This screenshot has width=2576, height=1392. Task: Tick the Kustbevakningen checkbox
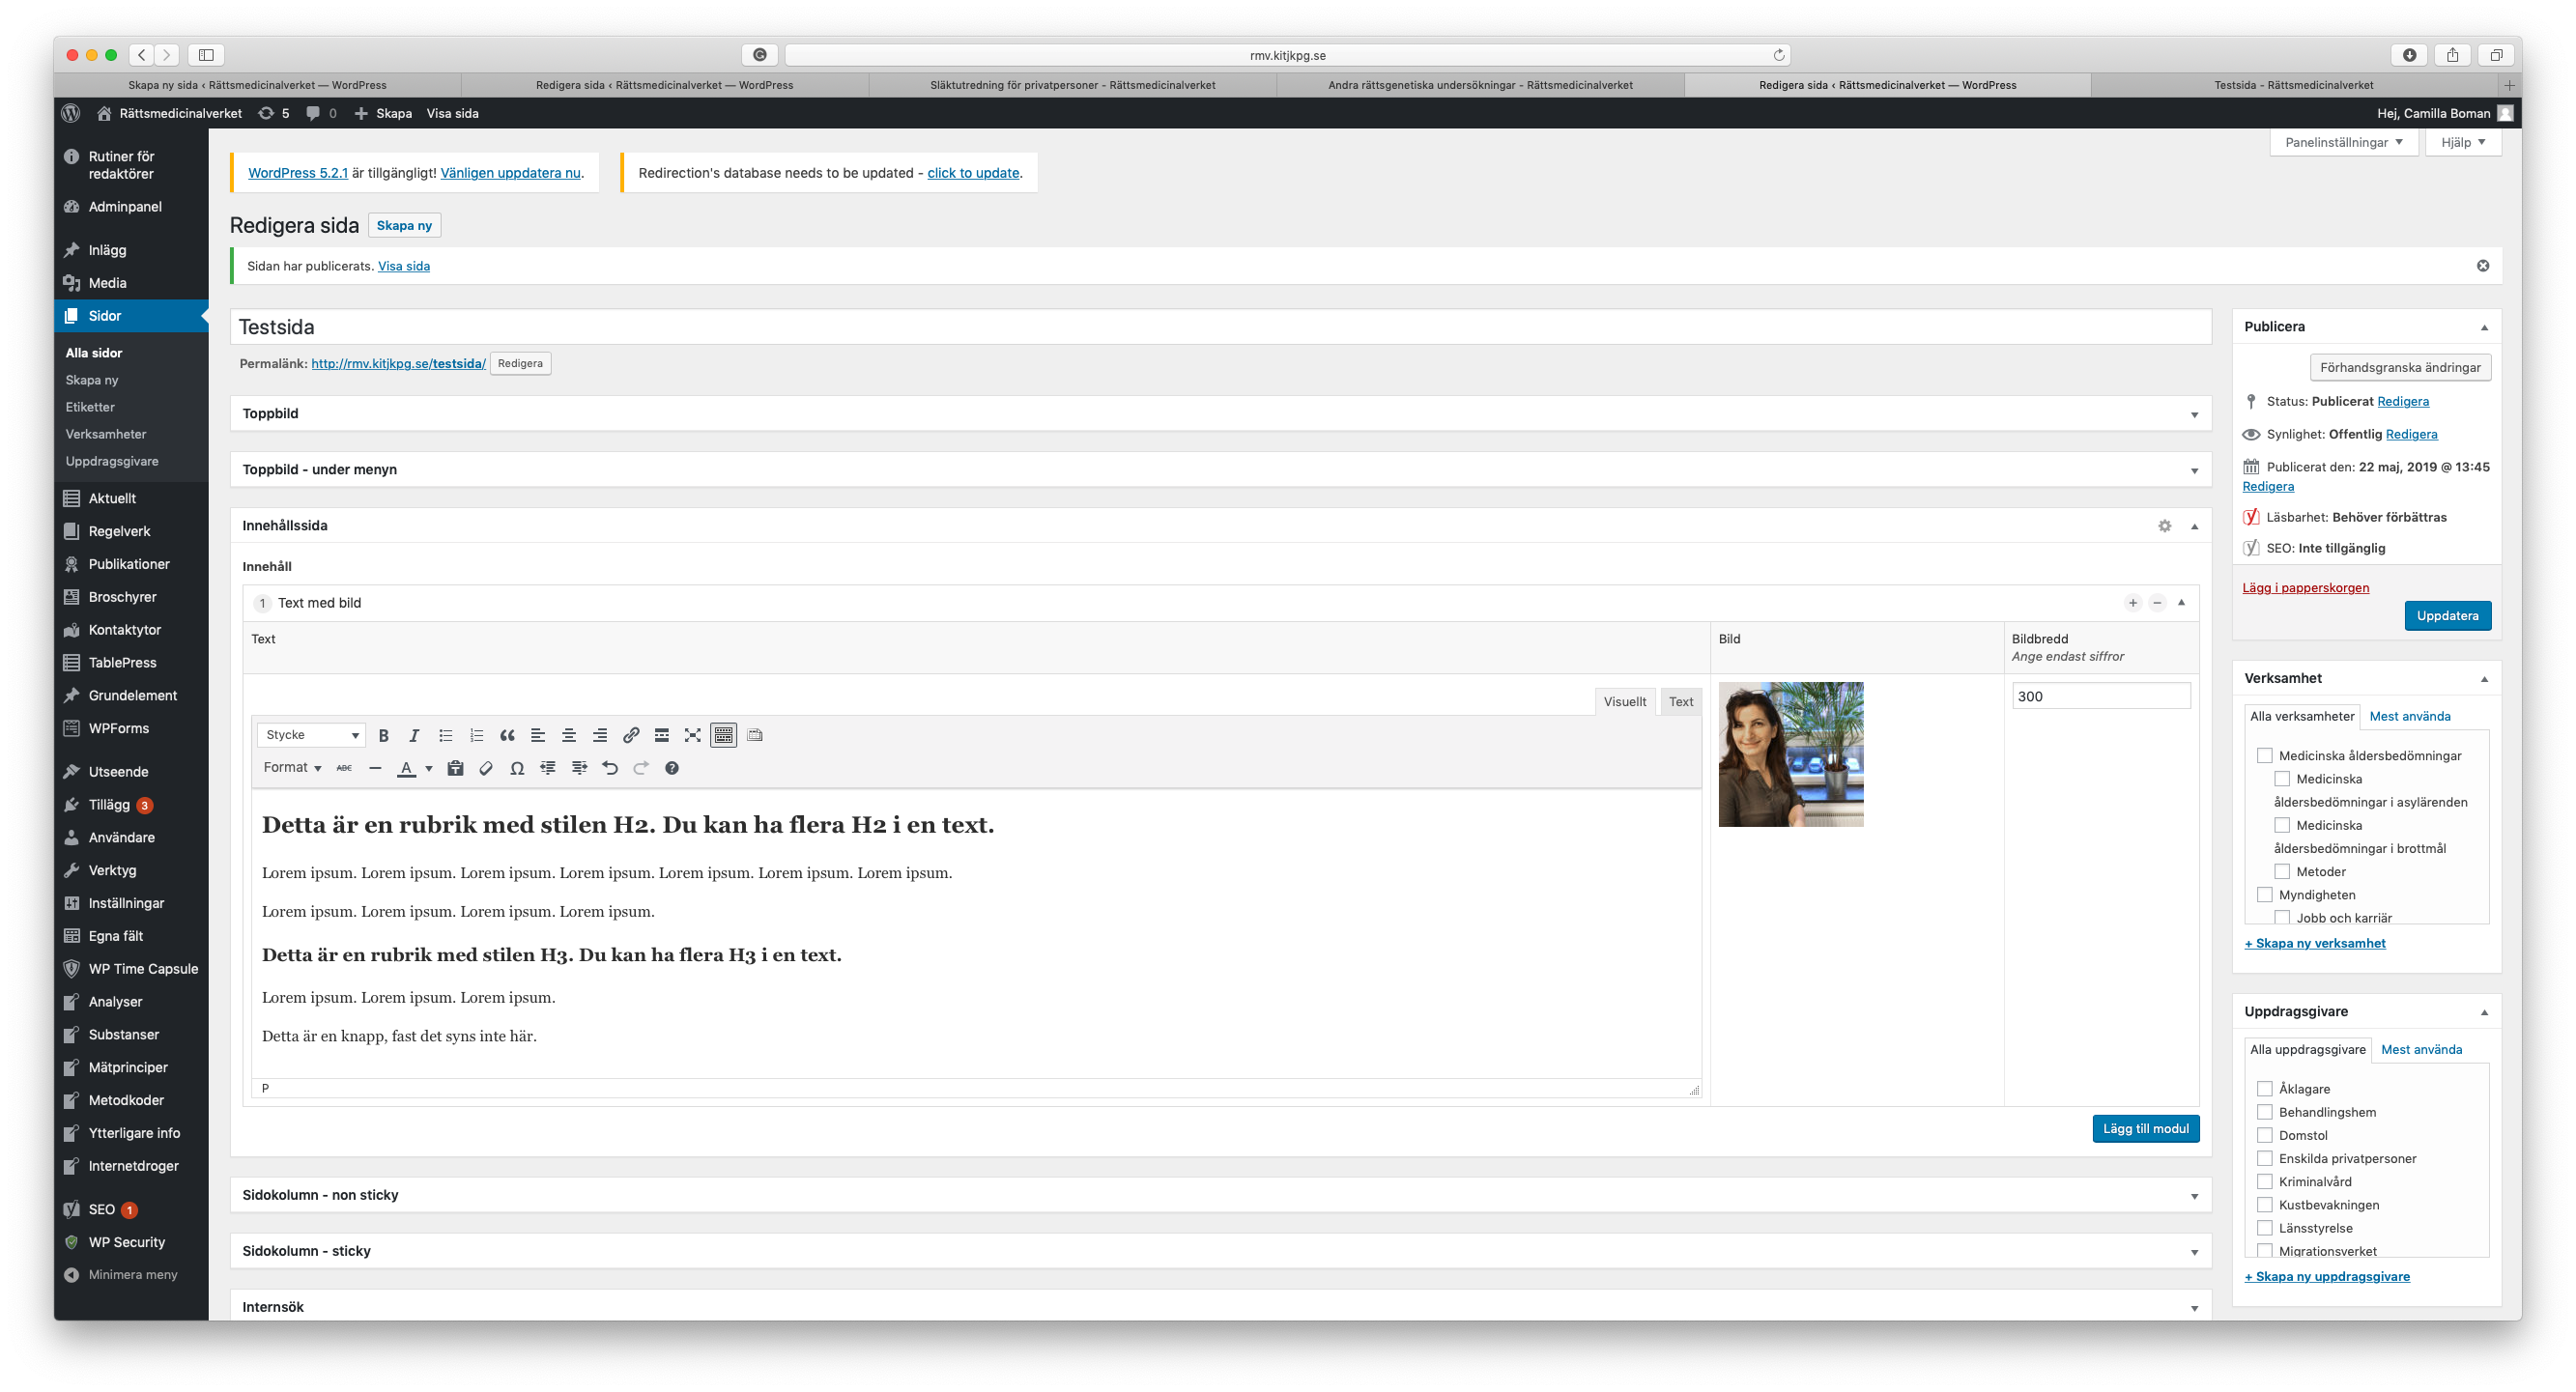click(2265, 1205)
